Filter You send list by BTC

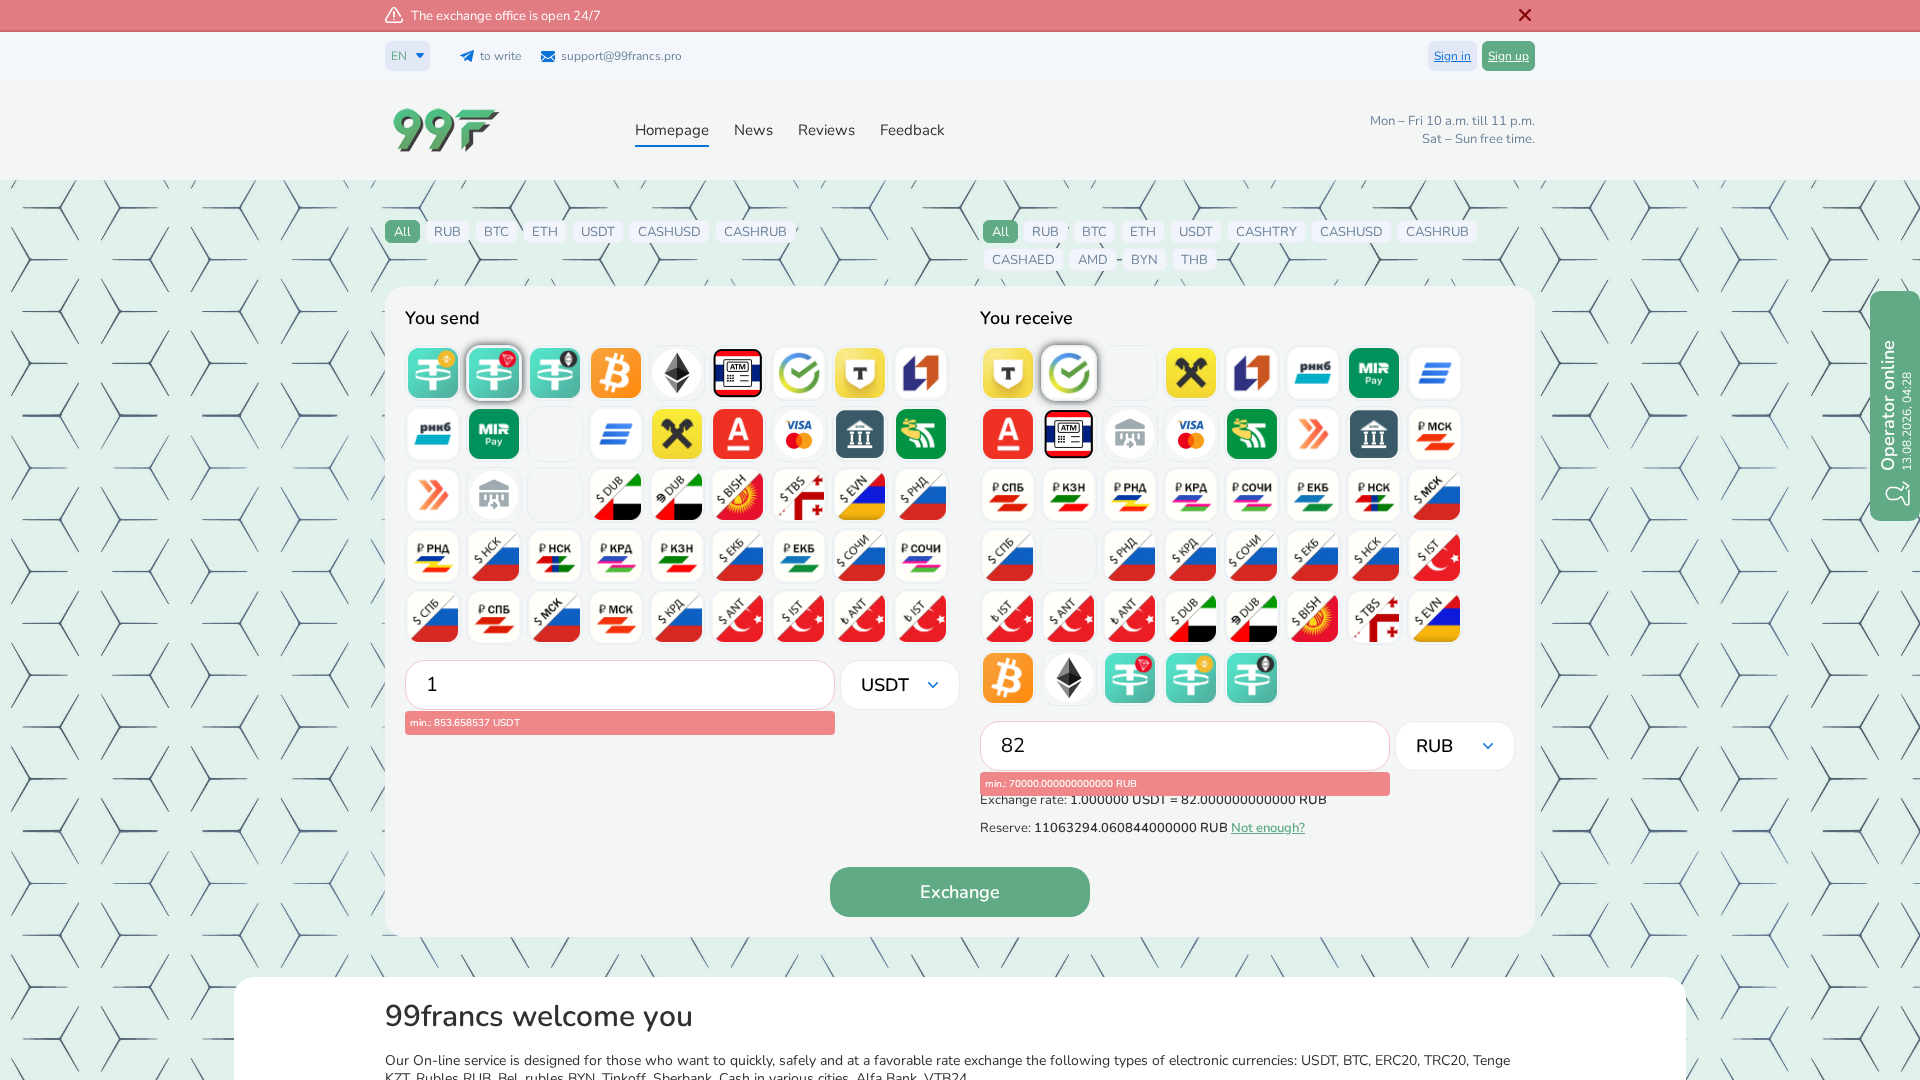[x=496, y=232]
